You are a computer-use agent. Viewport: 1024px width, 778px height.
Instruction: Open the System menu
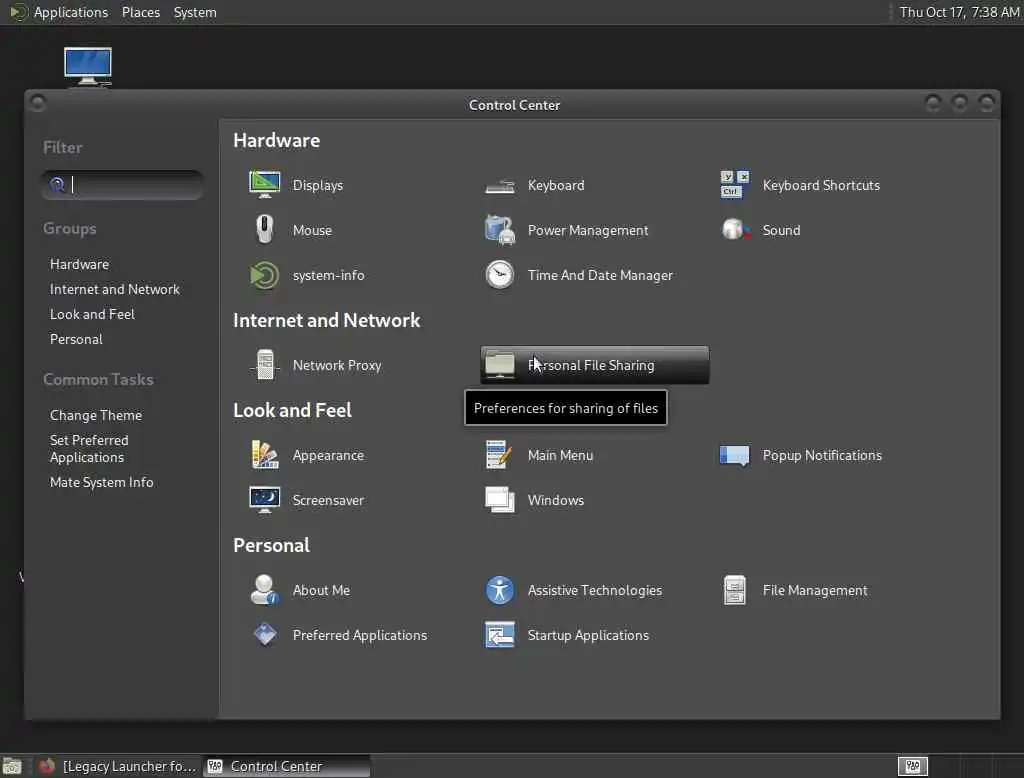(195, 12)
